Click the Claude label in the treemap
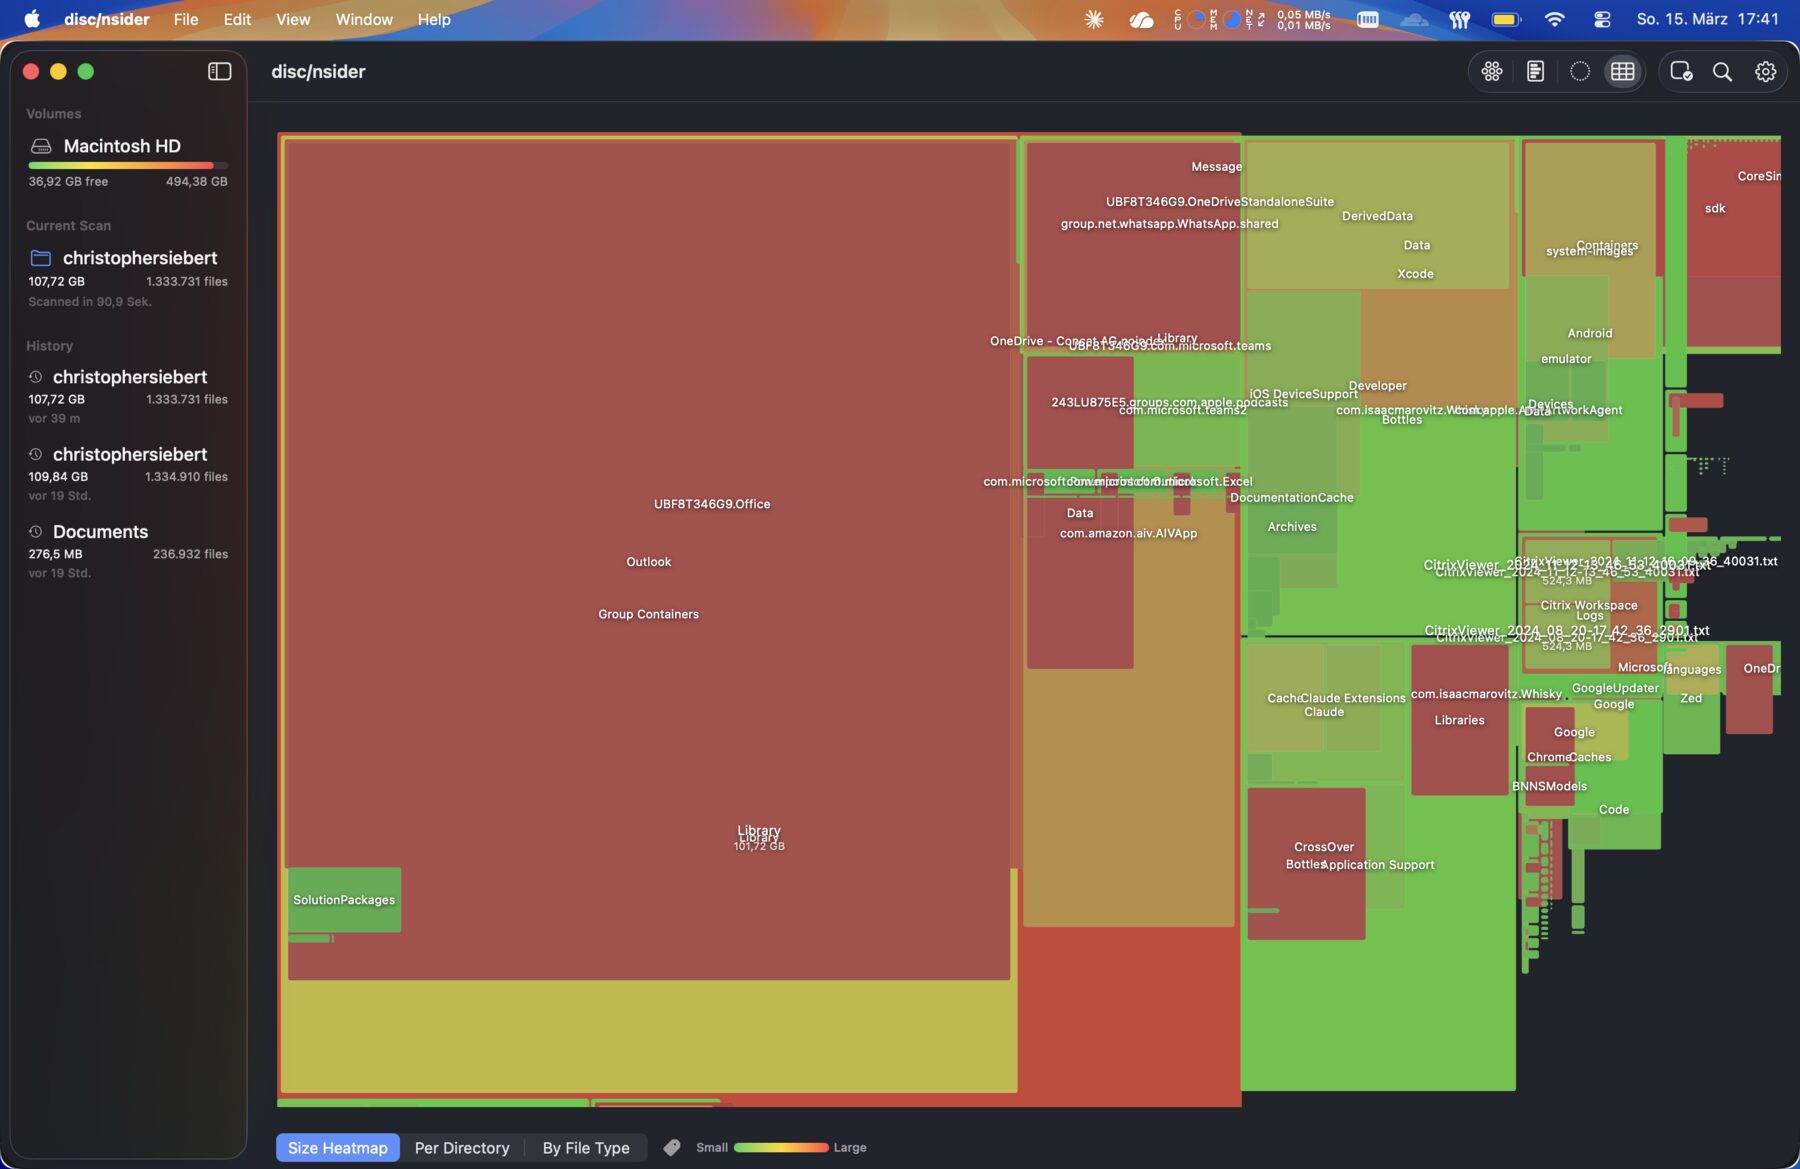This screenshot has width=1800, height=1169. pyautogui.click(x=1324, y=712)
